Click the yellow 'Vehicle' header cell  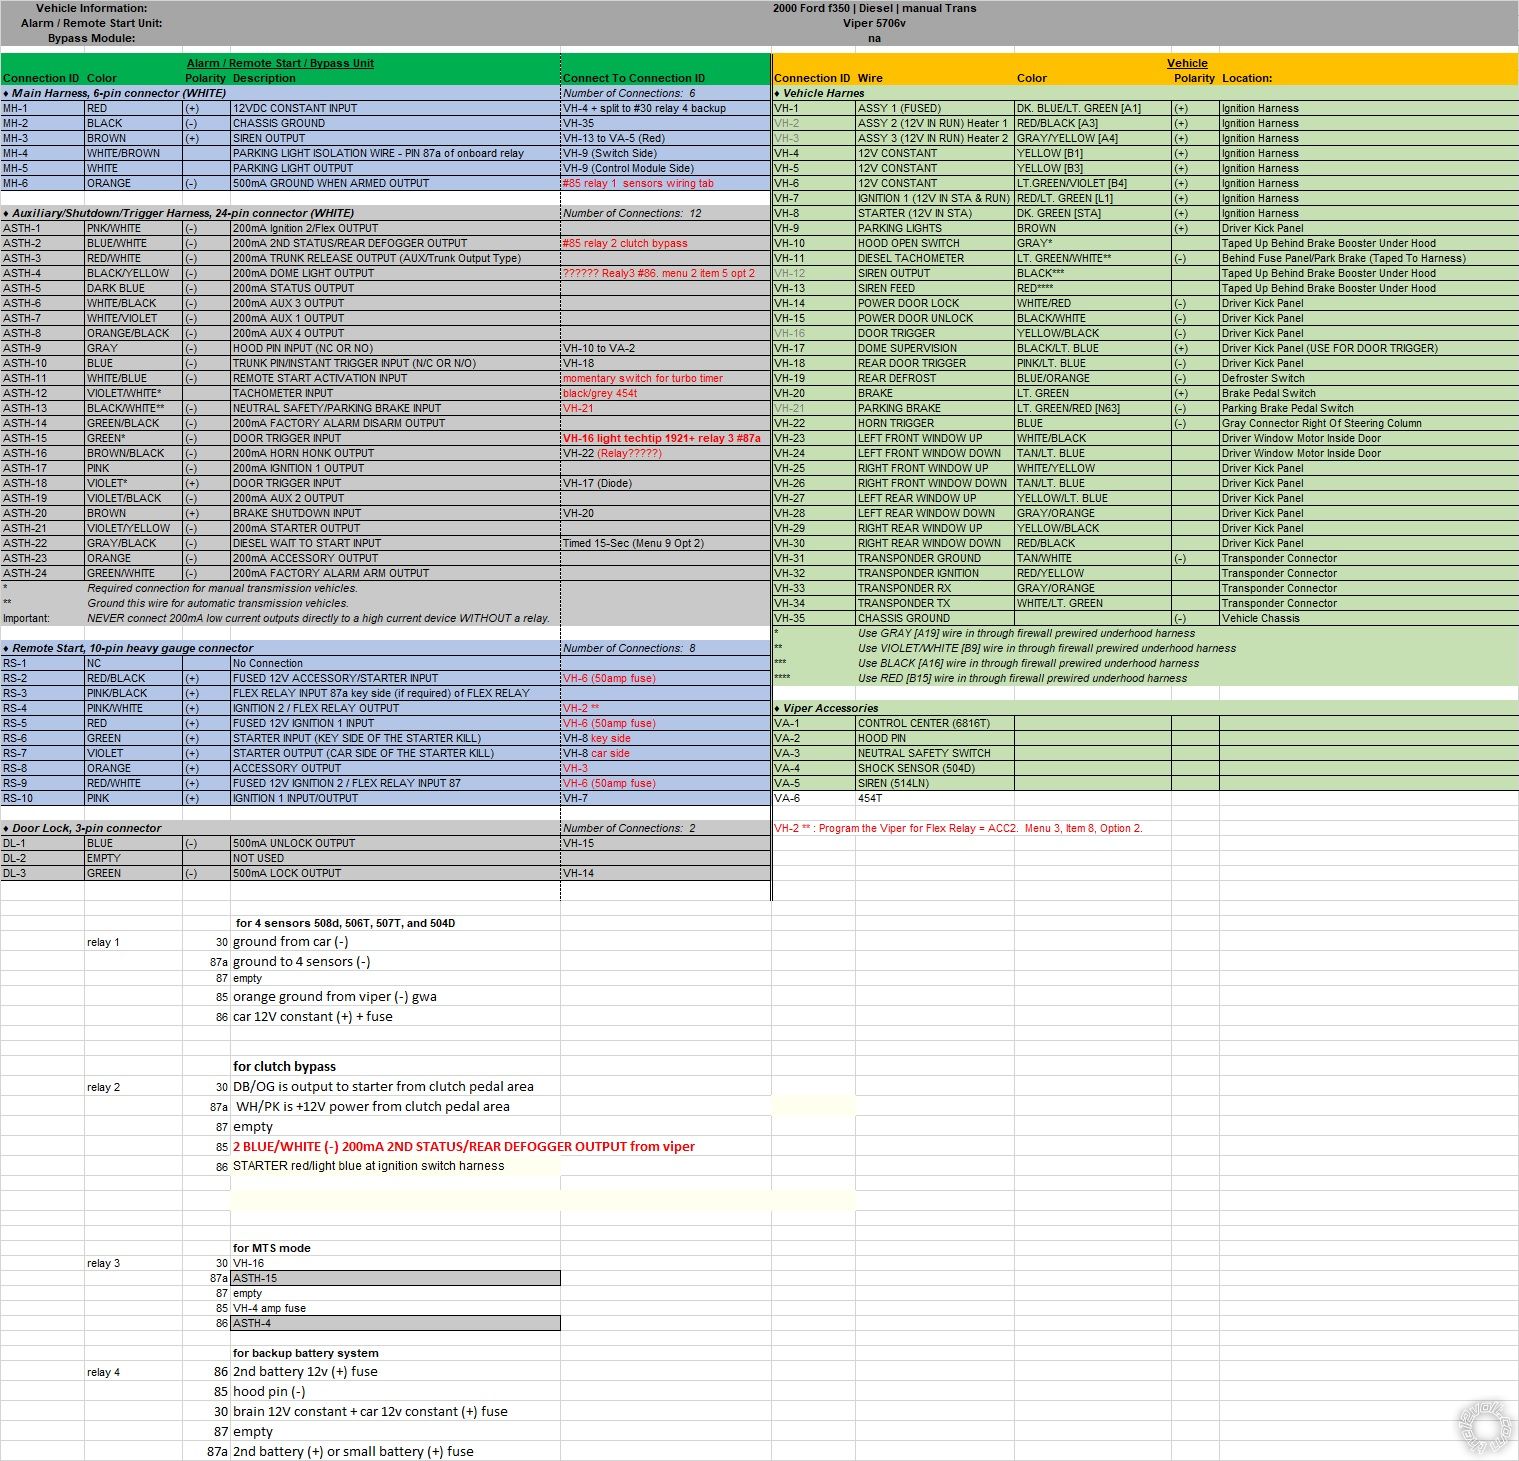[x=1187, y=63]
